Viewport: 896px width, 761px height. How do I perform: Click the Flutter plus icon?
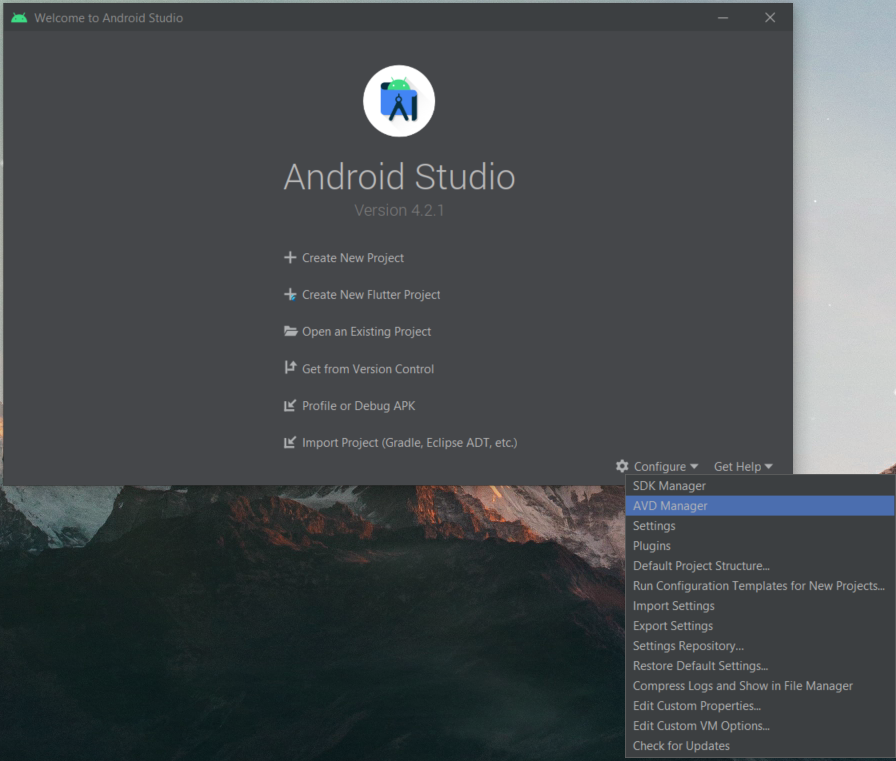(290, 295)
